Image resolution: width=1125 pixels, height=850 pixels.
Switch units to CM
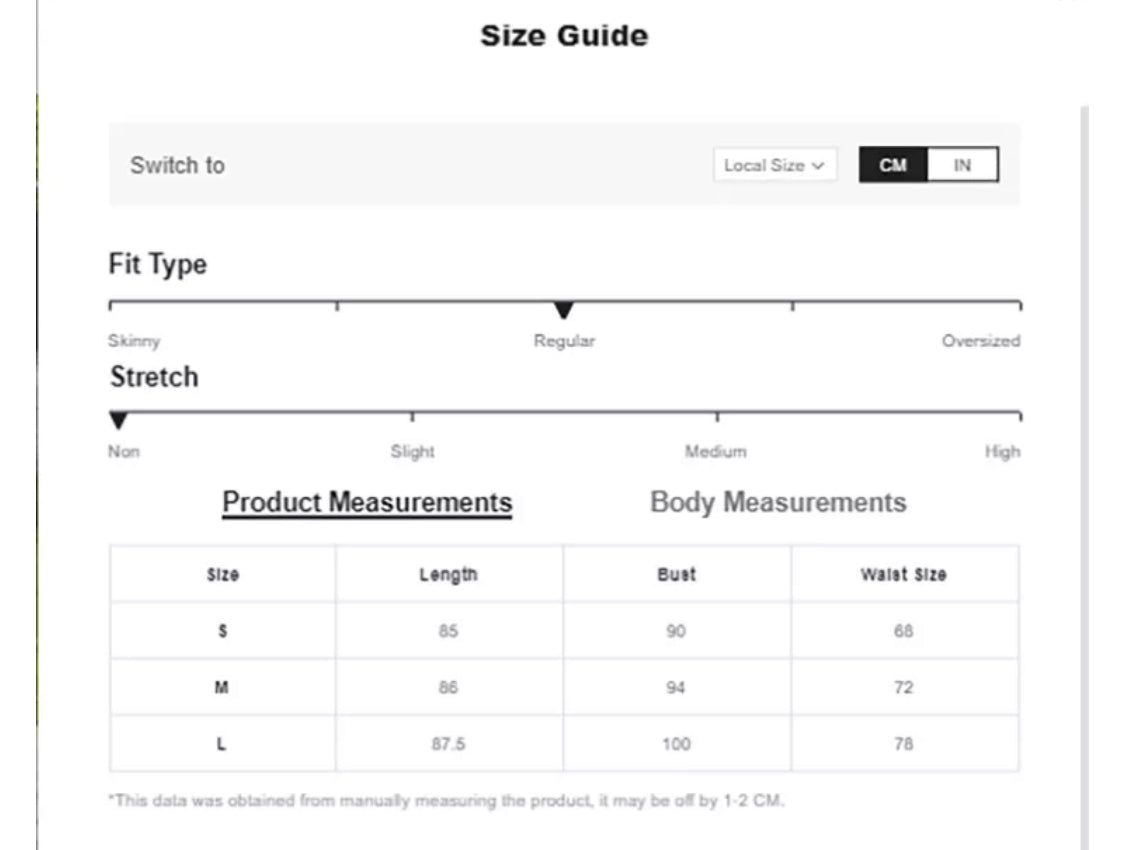click(893, 165)
